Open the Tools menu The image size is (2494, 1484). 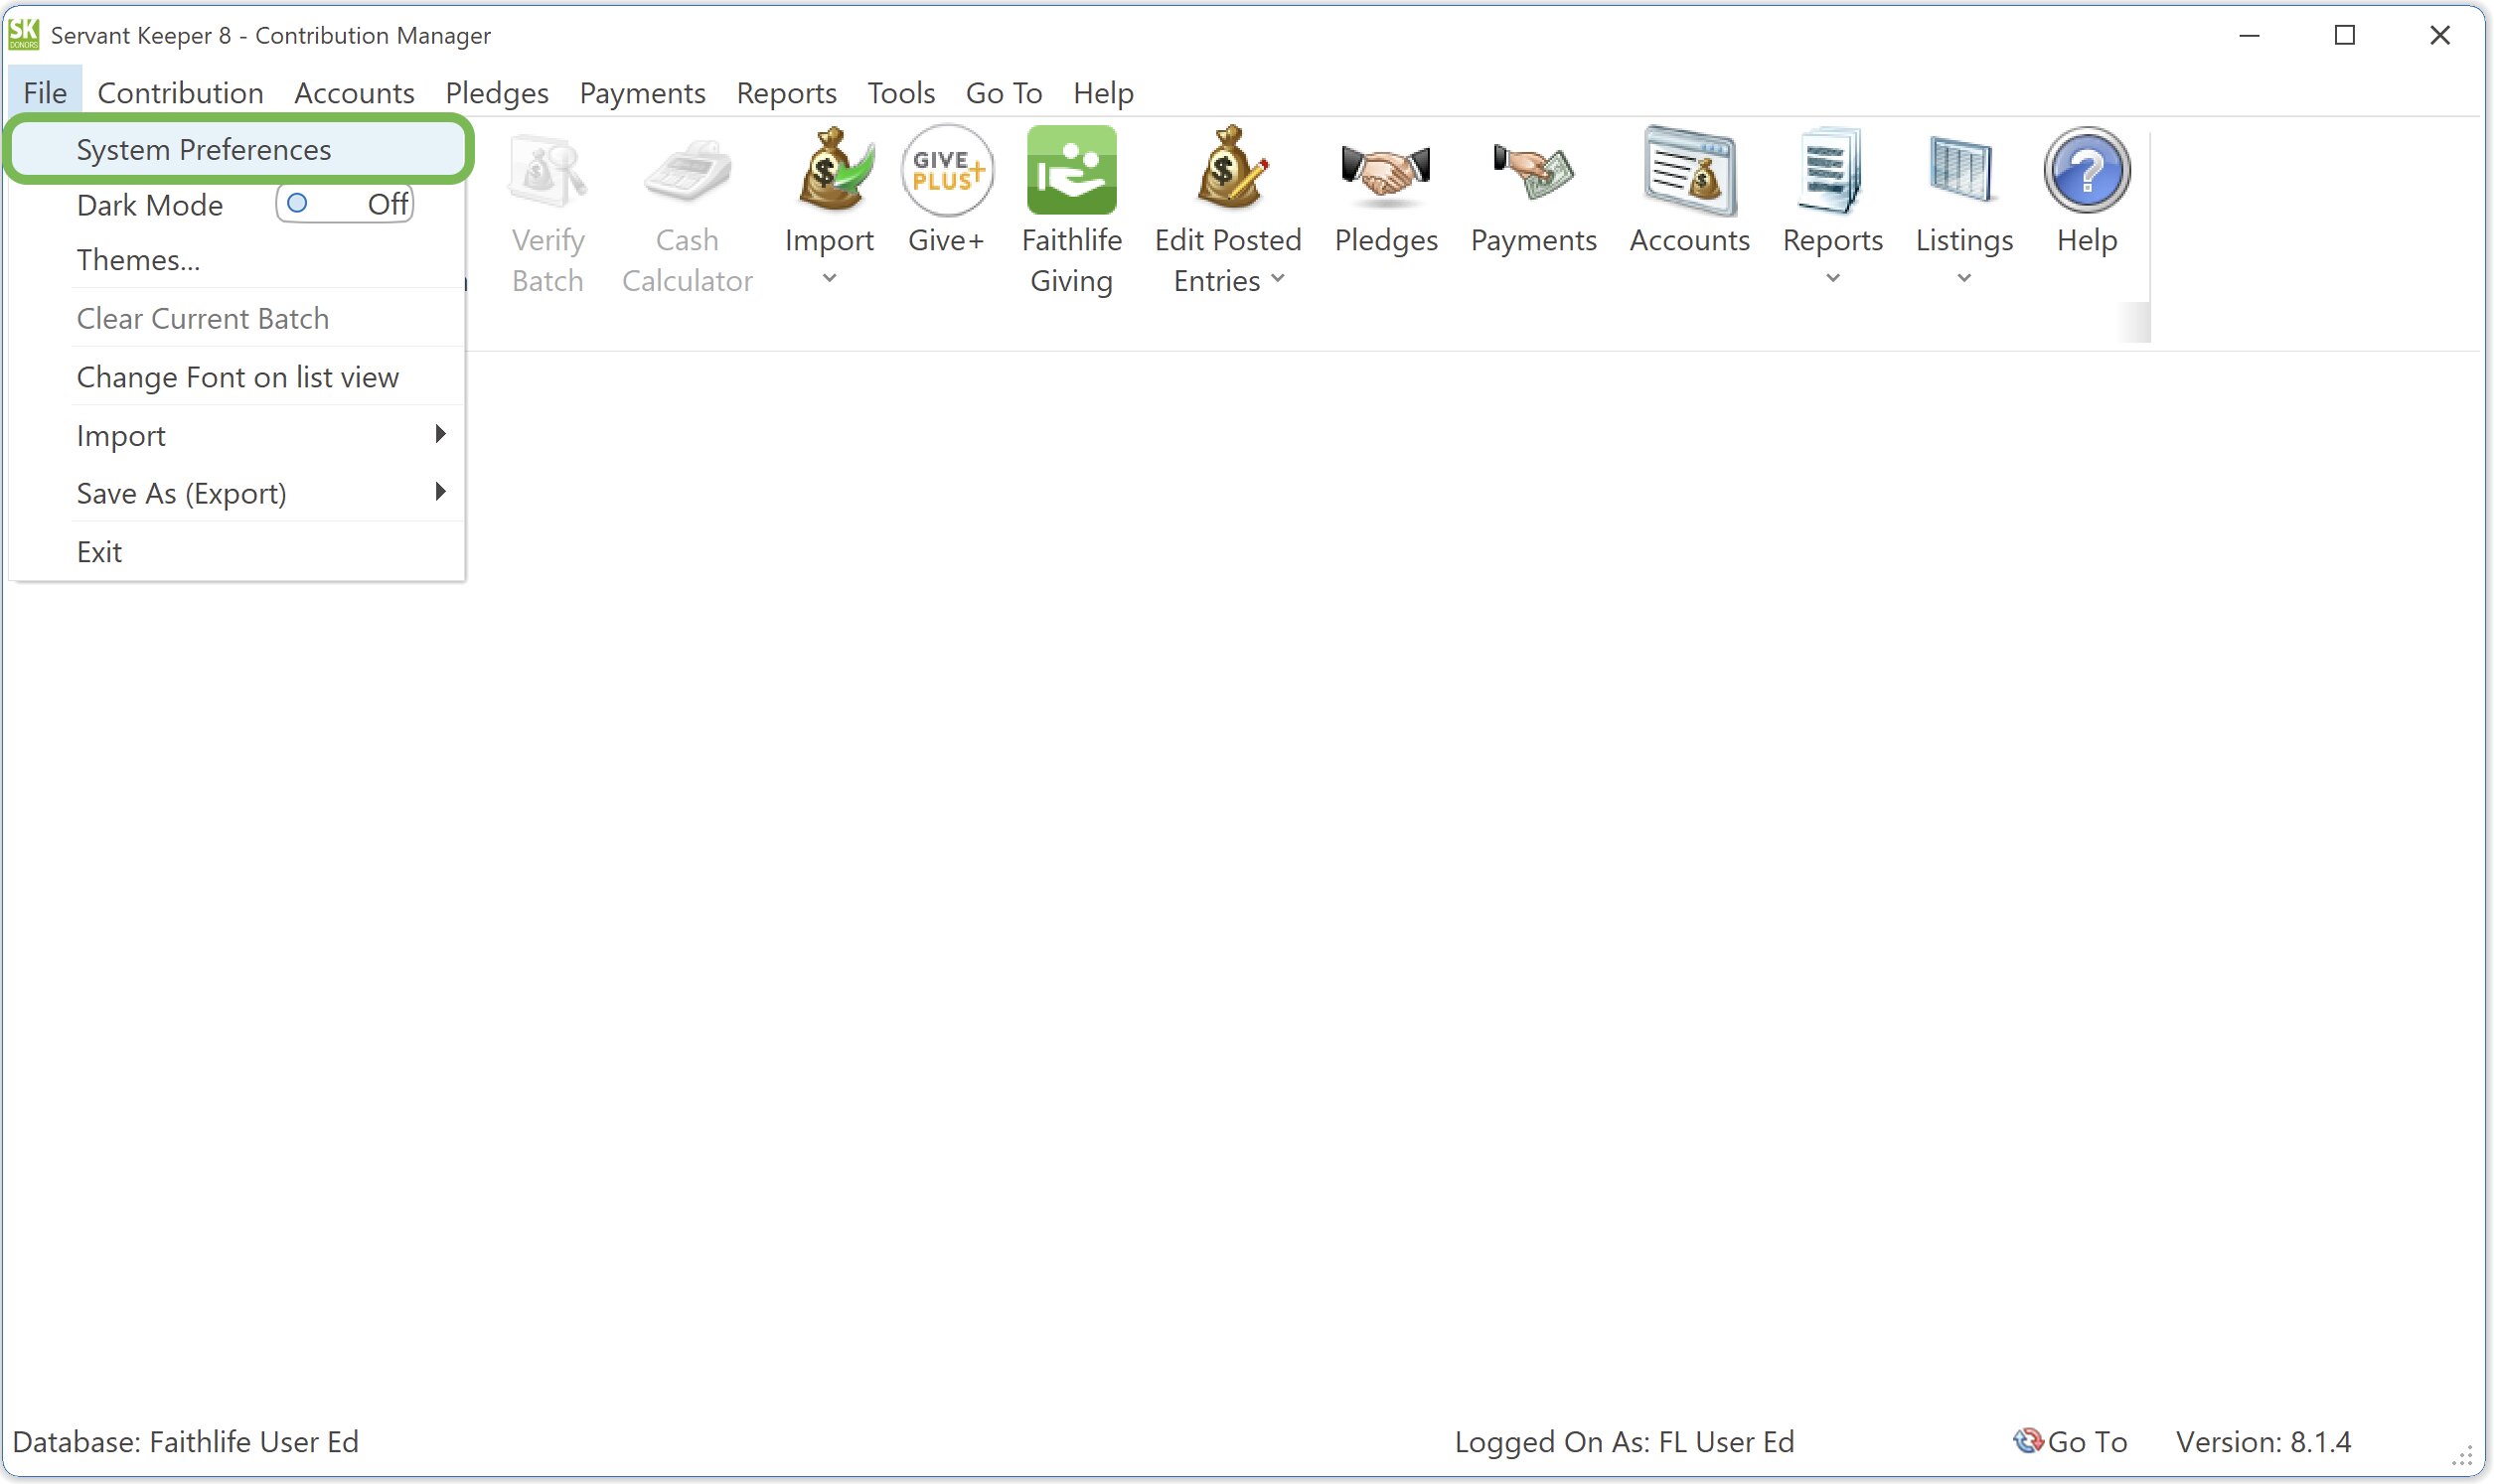click(x=899, y=92)
